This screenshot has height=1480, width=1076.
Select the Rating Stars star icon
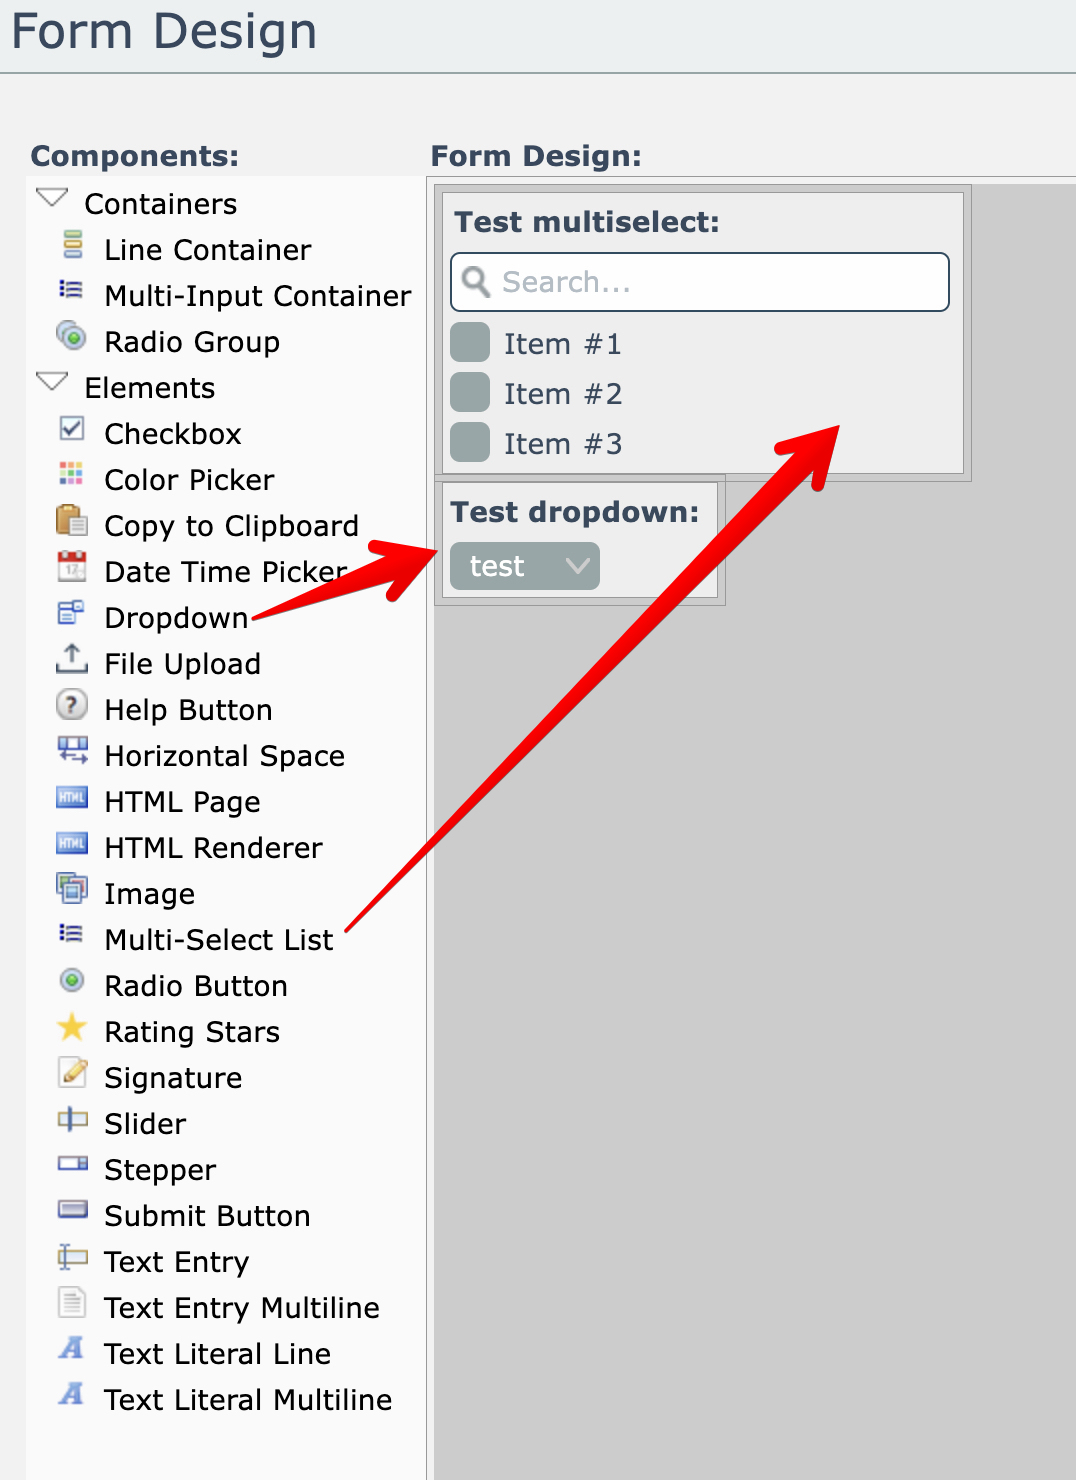tap(71, 1027)
